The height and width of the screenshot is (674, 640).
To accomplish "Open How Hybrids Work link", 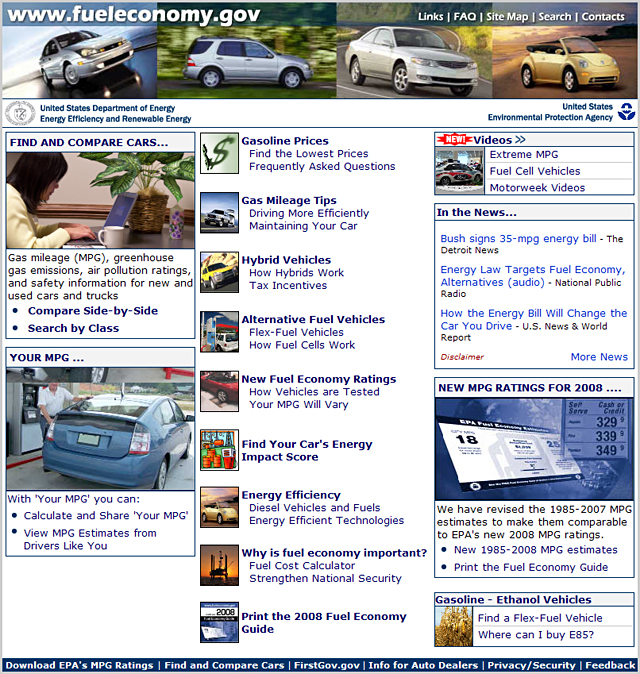I will pyautogui.click(x=297, y=273).
